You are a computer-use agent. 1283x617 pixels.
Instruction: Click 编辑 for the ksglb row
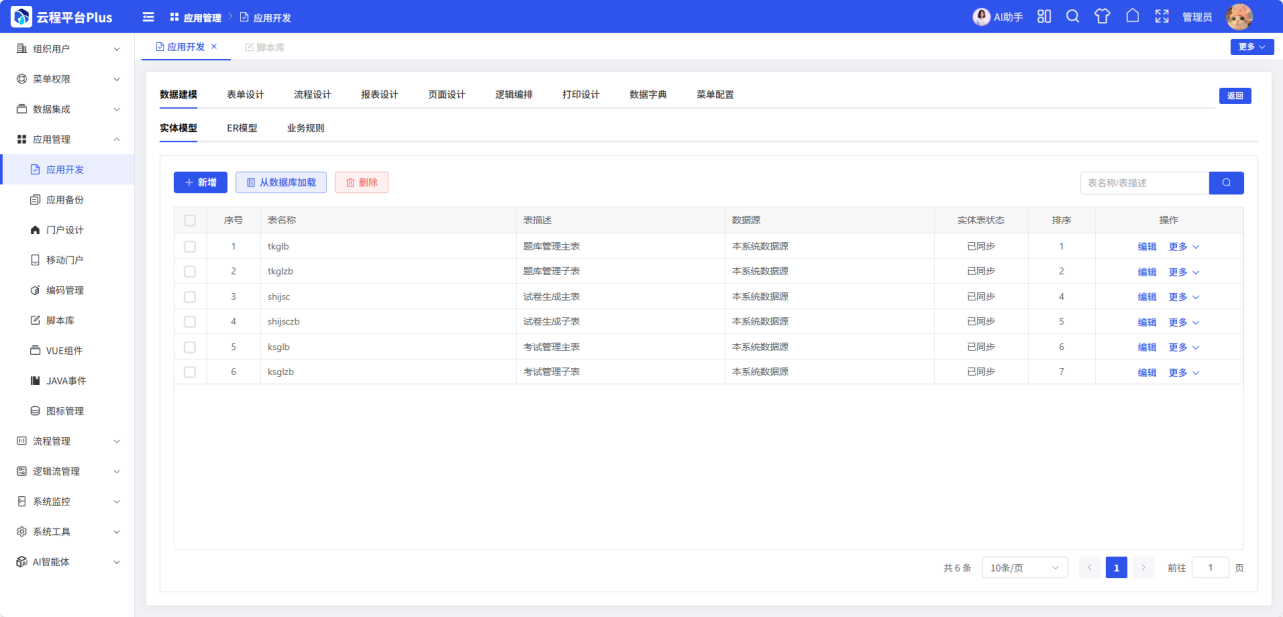pyautogui.click(x=1147, y=347)
